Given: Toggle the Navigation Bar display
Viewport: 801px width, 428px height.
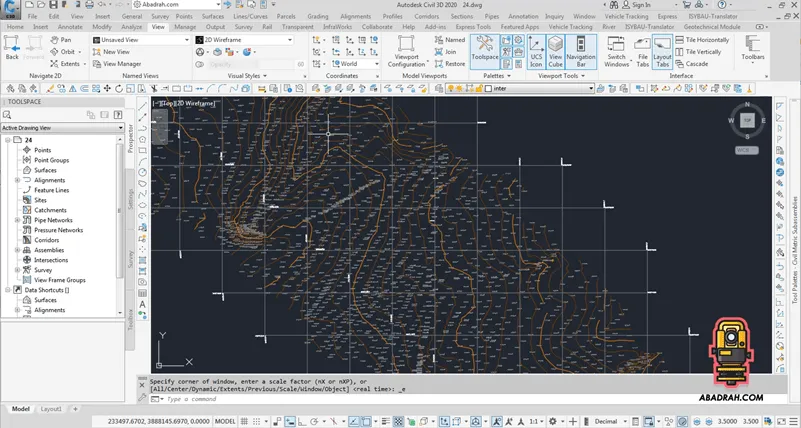Looking at the screenshot, I should 581,50.
